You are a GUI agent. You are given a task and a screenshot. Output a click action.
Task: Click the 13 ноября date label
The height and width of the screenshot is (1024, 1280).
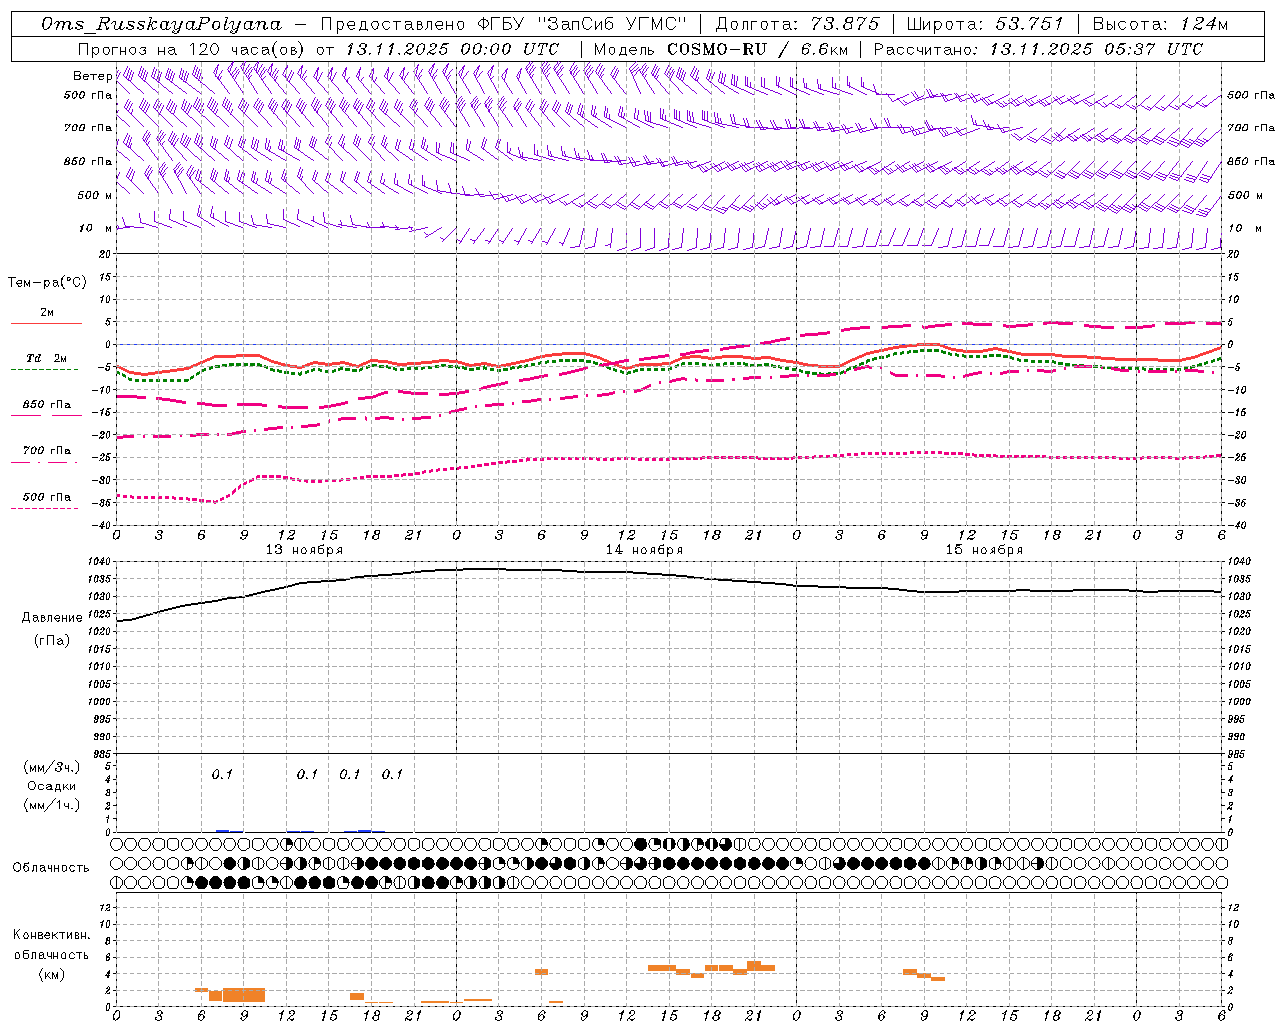(304, 549)
